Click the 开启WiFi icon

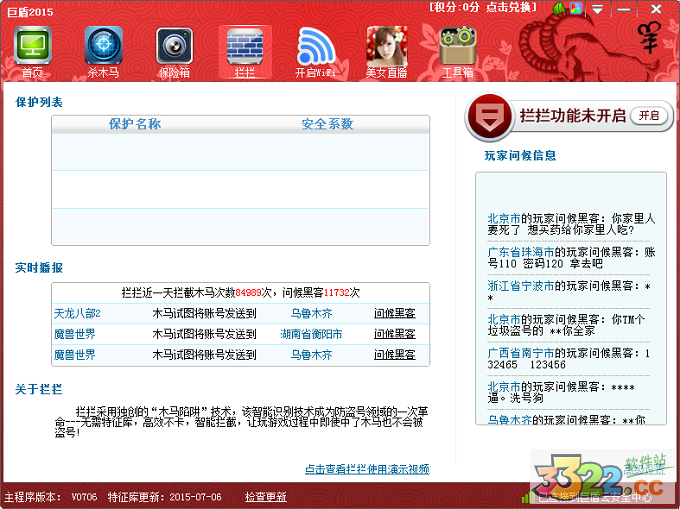315,50
